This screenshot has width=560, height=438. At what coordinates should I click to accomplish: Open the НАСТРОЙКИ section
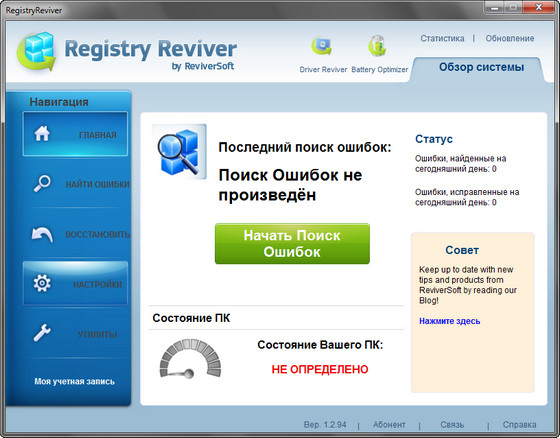pos(75,283)
